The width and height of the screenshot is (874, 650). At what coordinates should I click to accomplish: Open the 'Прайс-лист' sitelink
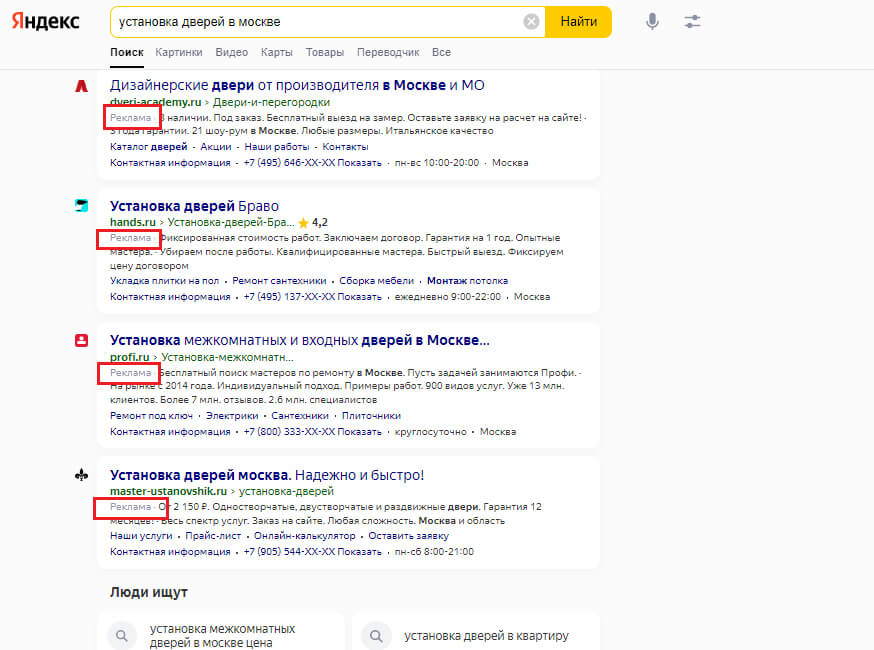point(213,536)
